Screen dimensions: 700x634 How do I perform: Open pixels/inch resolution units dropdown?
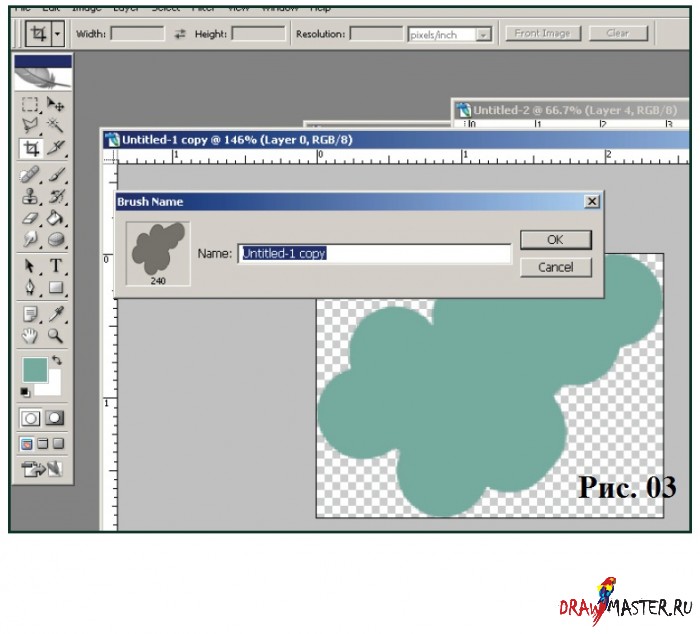click(483, 35)
